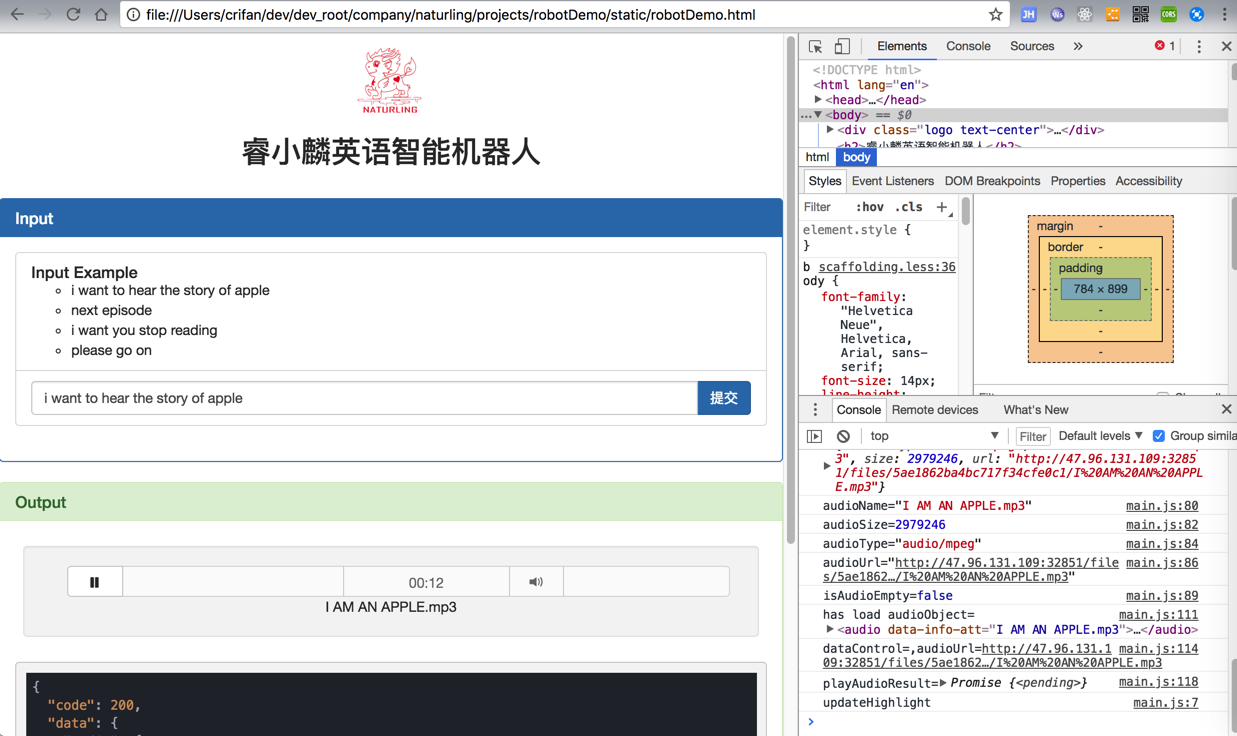Click the browser address bar
1237x736 pixels.
pyautogui.click(x=563, y=15)
